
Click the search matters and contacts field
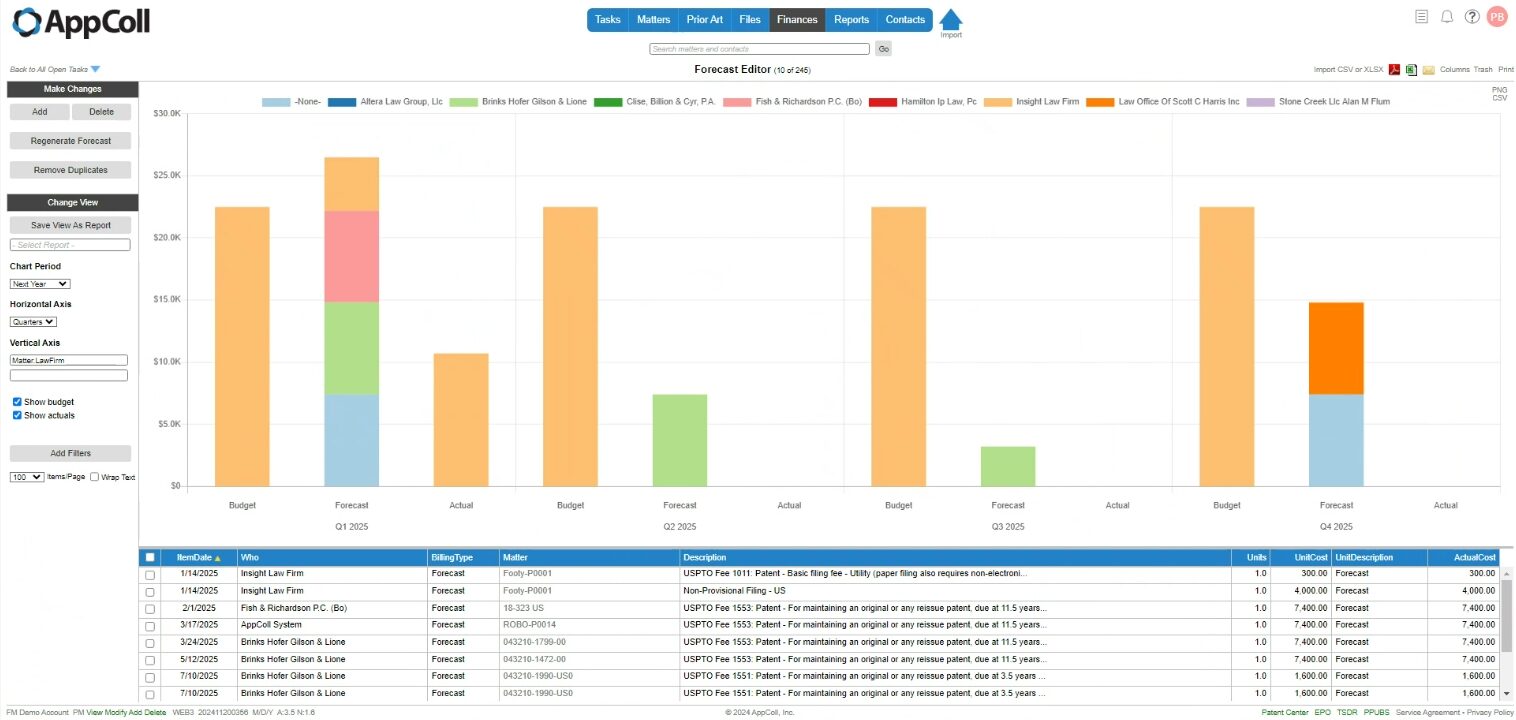tap(759, 49)
